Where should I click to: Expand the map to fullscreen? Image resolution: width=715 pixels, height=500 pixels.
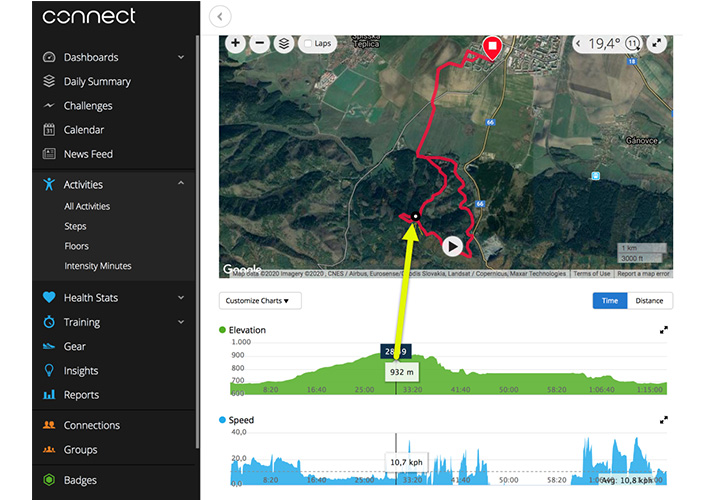[656, 43]
